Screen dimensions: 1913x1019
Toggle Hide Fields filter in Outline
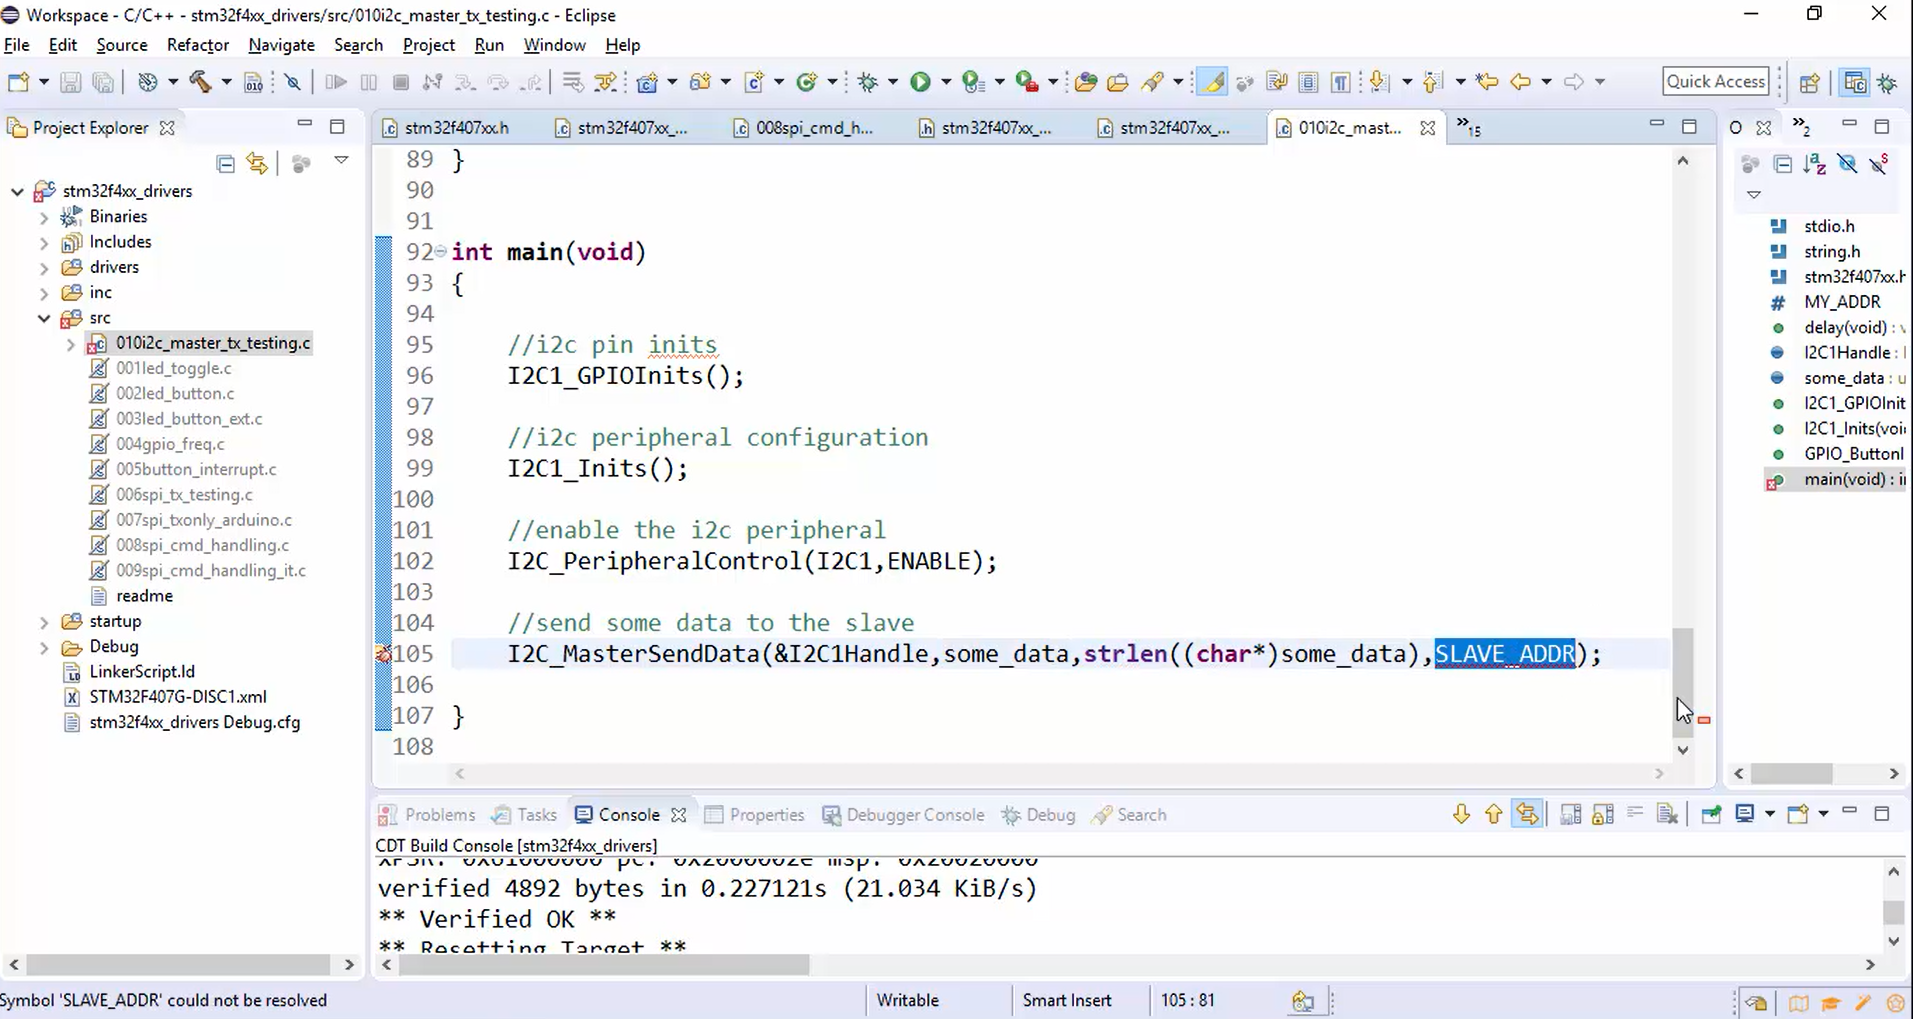pyautogui.click(x=1847, y=164)
